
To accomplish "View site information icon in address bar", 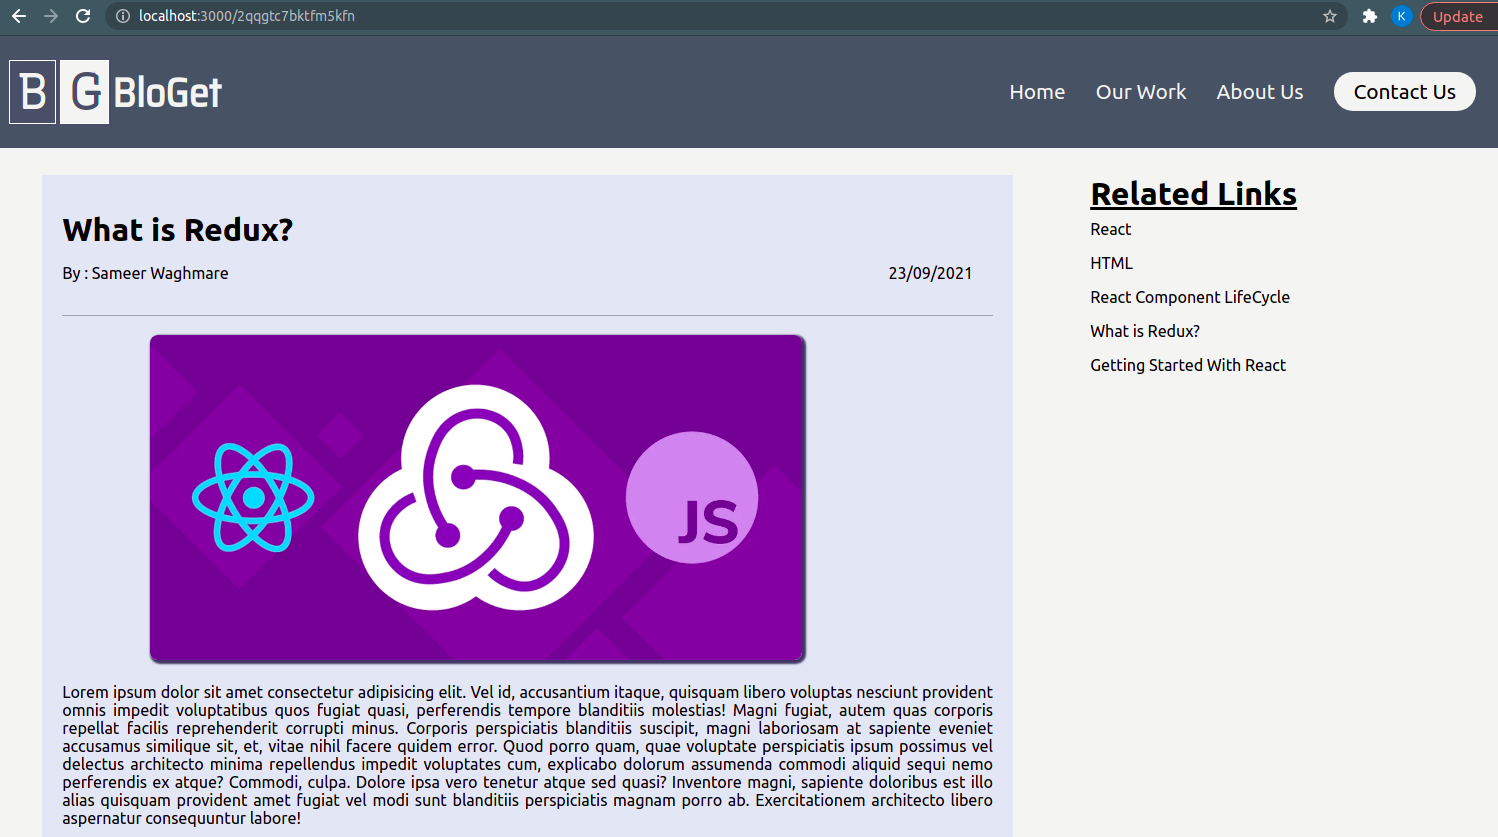I will pos(123,16).
